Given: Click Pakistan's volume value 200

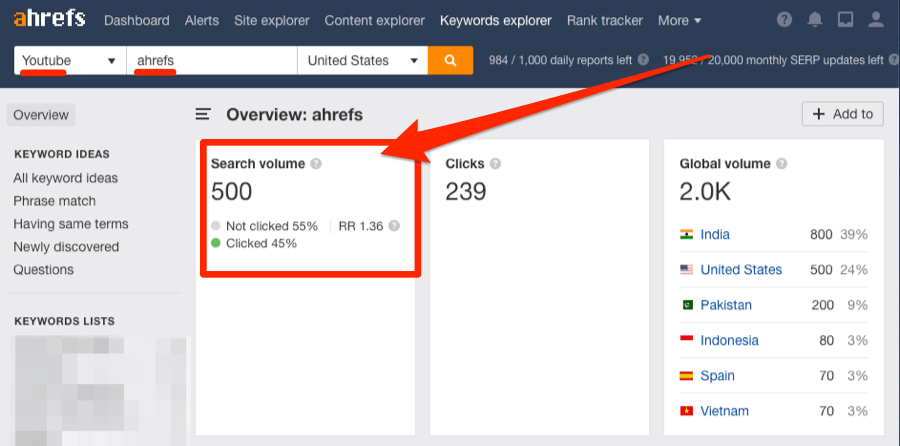Looking at the screenshot, I should click(823, 305).
